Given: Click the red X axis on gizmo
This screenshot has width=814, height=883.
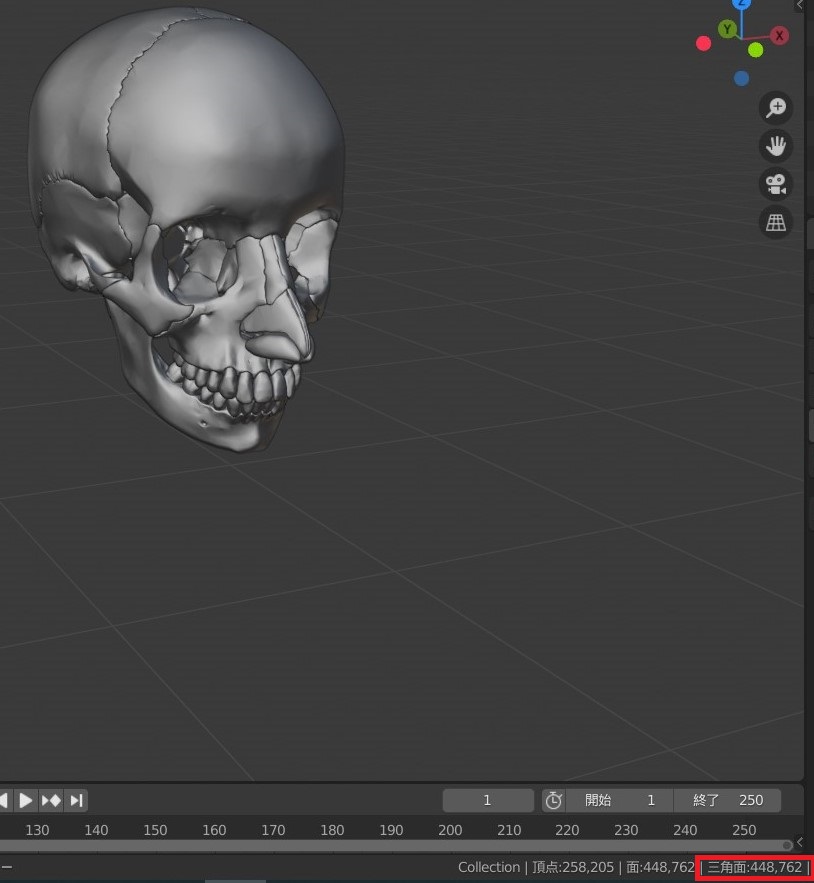Looking at the screenshot, I should [x=779, y=35].
